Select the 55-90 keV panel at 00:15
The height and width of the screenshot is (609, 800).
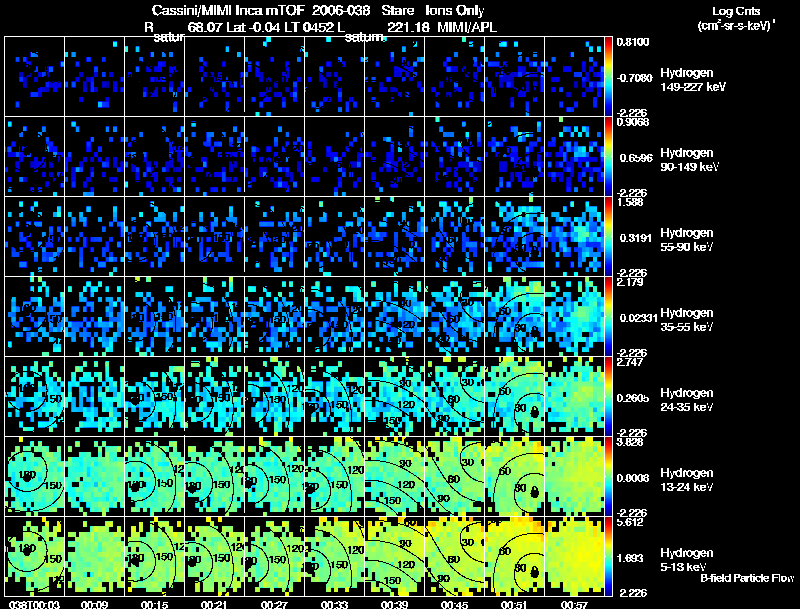pos(155,236)
